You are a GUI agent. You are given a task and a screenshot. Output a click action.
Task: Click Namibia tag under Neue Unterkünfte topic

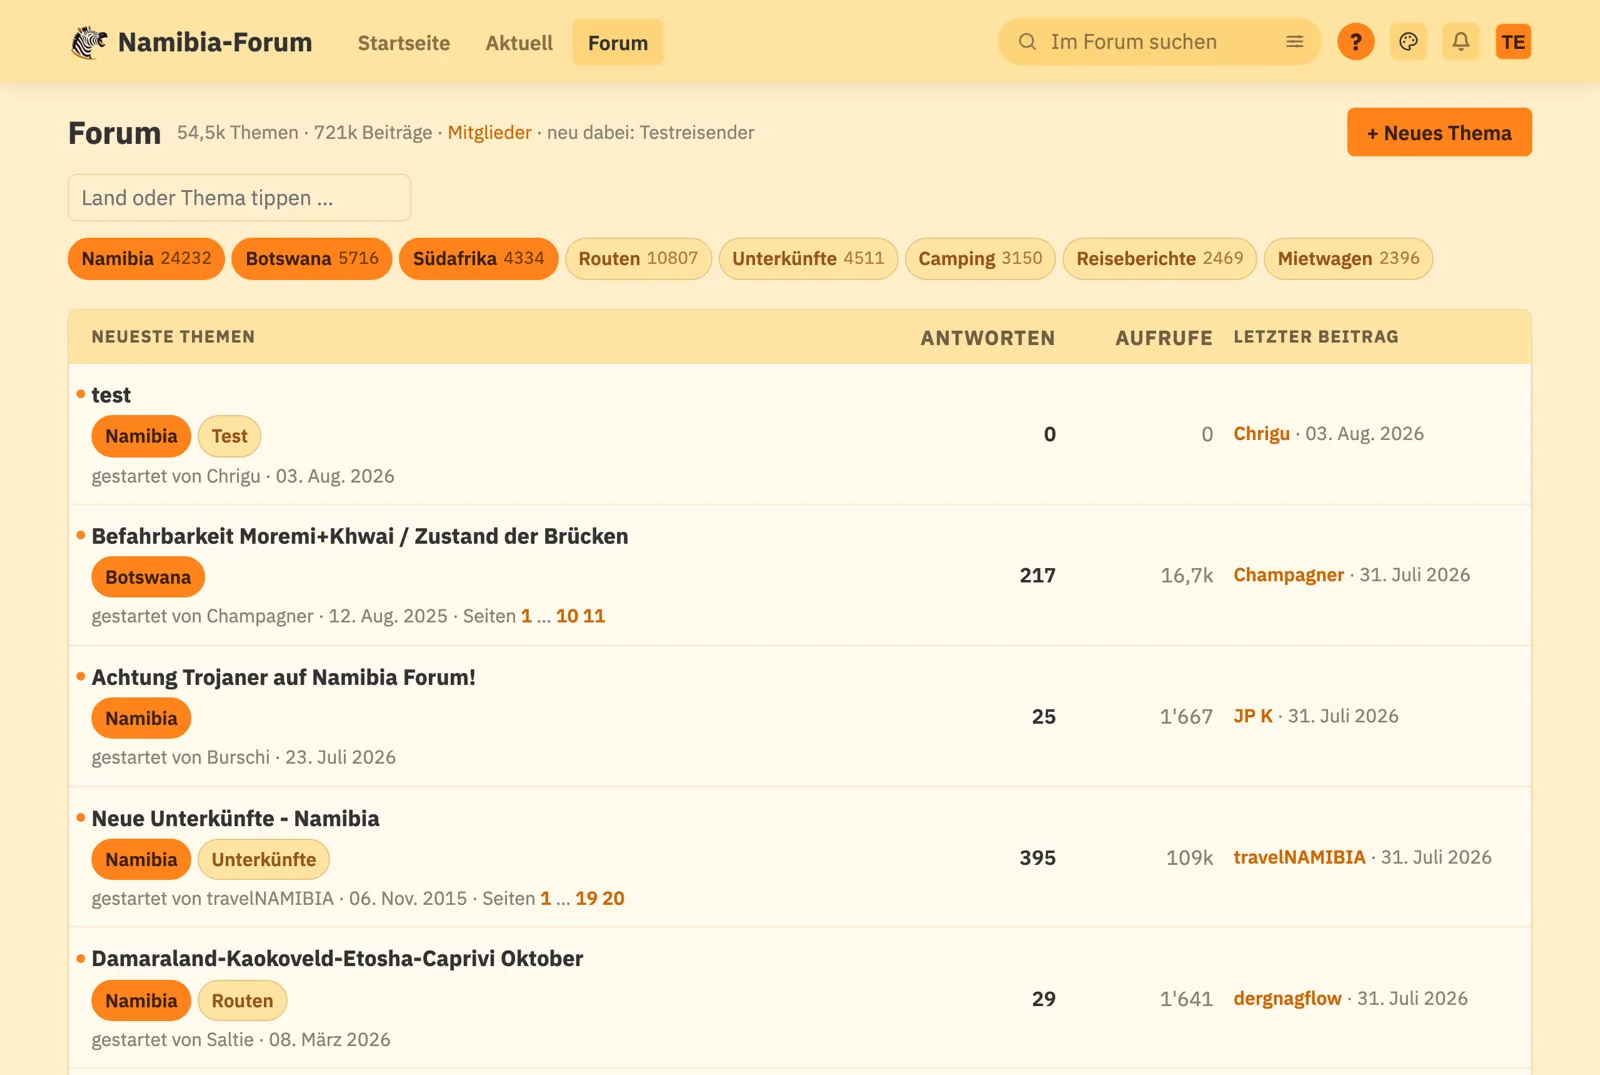pyautogui.click(x=141, y=859)
